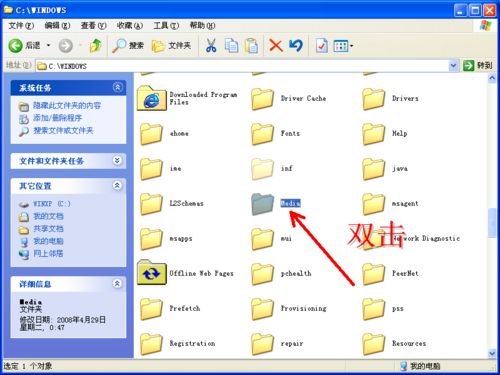Viewport: 500px width, 375px height.
Task: Collapse the Other Places (其它位置) panel
Action: coord(117,185)
